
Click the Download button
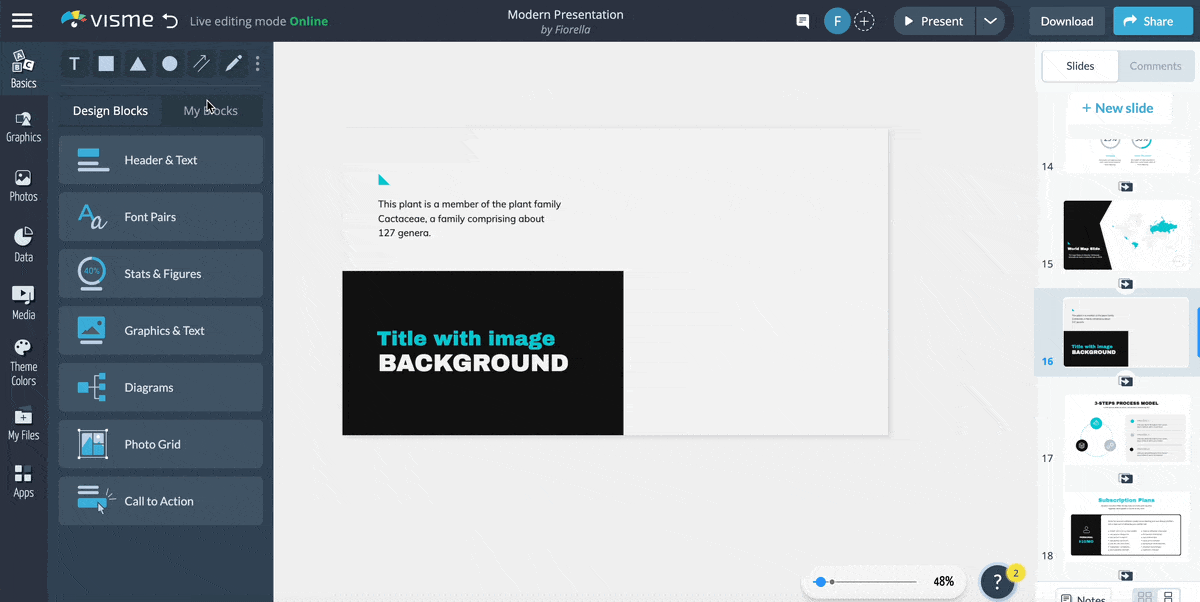1066,21
